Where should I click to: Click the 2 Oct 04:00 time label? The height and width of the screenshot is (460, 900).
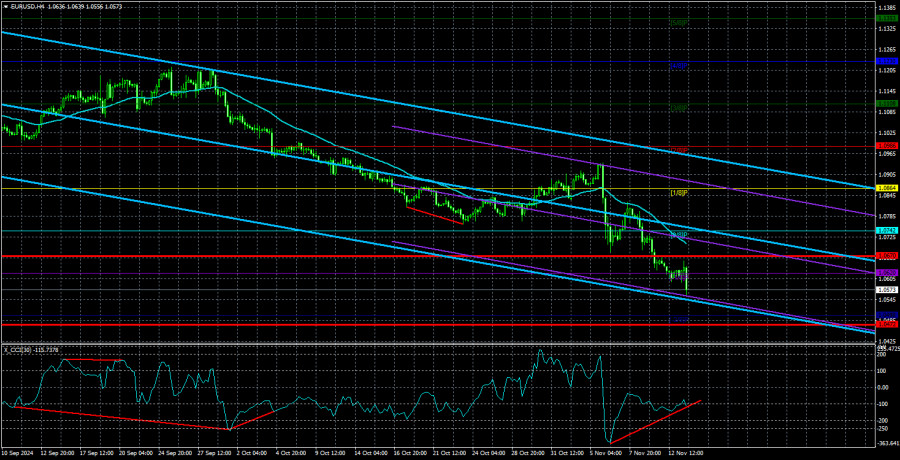click(x=254, y=451)
